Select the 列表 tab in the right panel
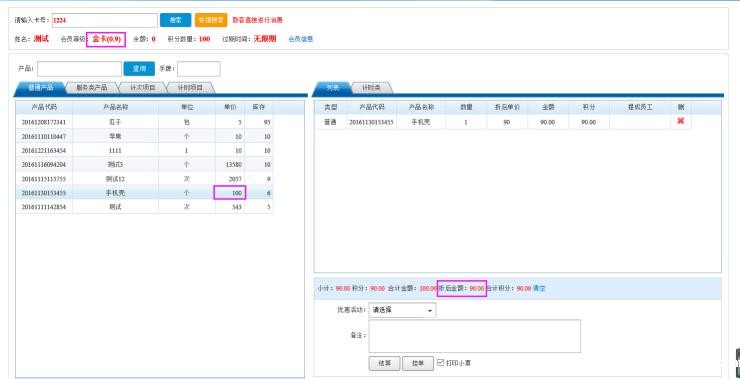Screen dimensions: 740x379 tap(333, 88)
